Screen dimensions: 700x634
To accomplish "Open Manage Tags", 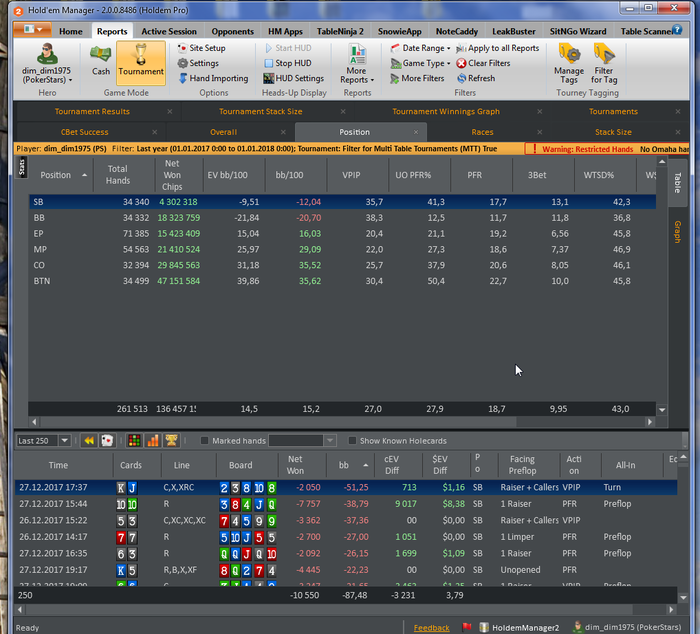I will tap(569, 63).
